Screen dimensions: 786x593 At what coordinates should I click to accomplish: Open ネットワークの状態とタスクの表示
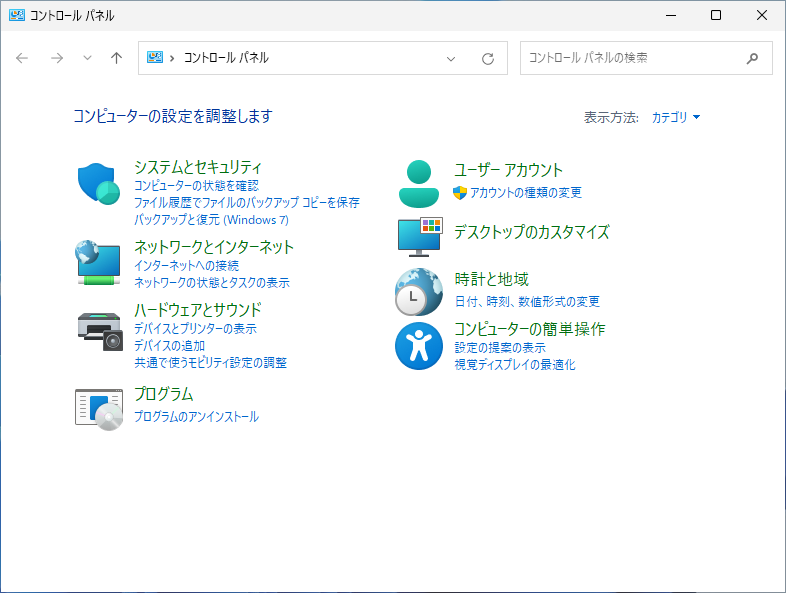(212, 283)
